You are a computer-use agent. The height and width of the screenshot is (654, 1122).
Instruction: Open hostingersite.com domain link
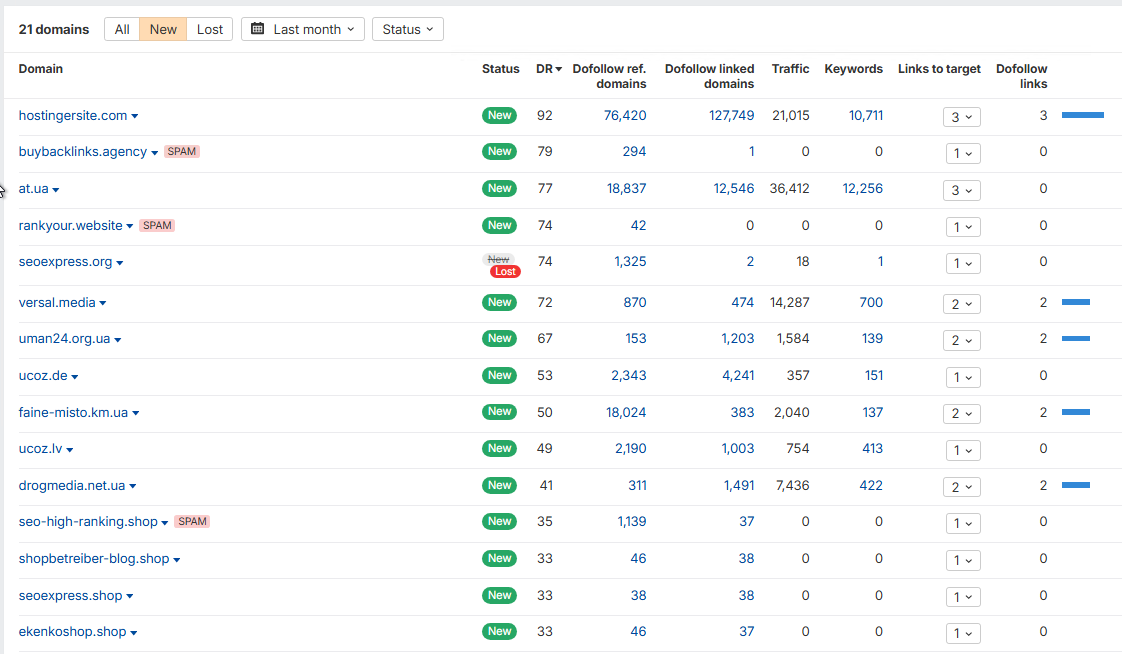tap(73, 115)
